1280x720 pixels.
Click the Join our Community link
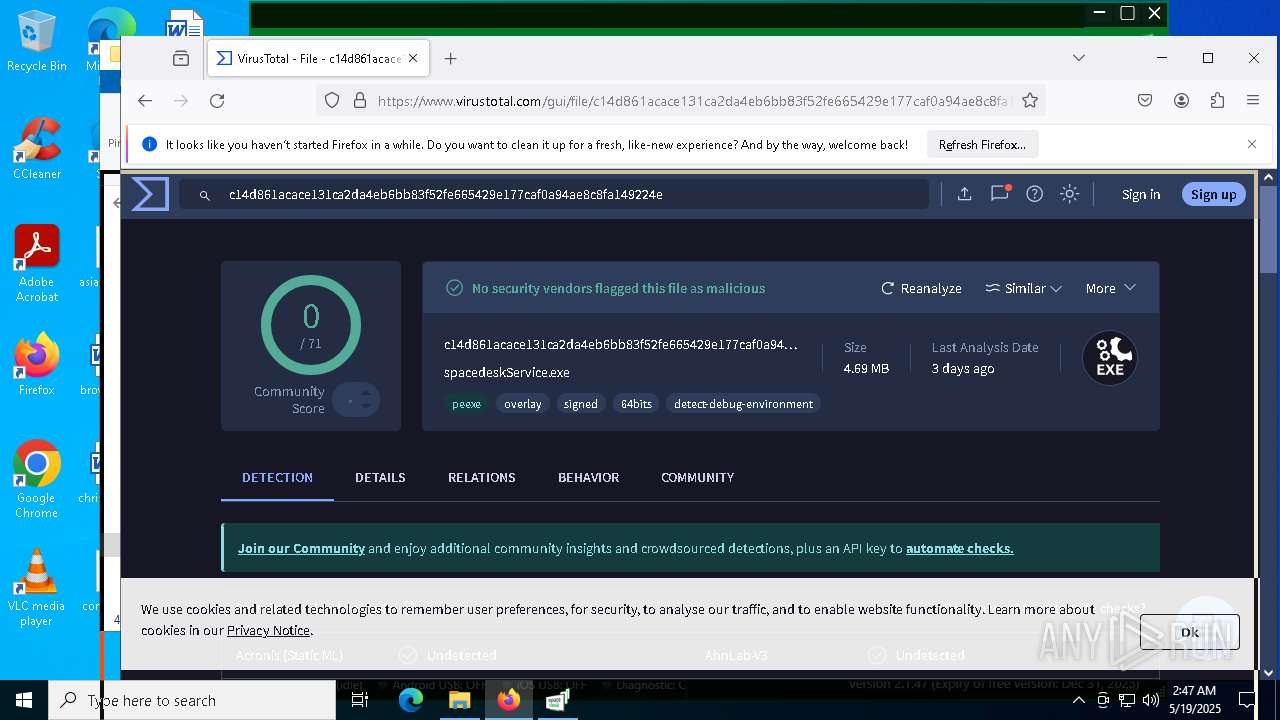tap(301, 548)
